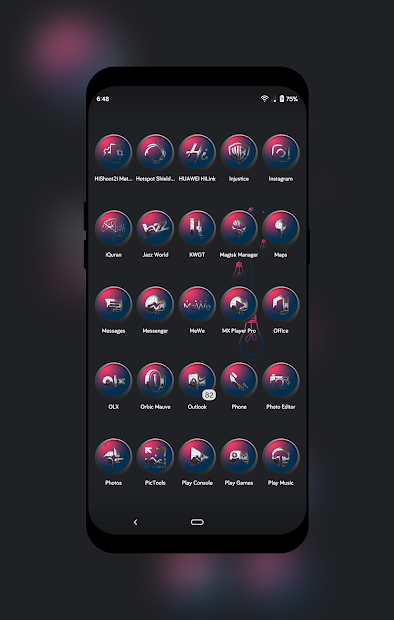Launch the Injustice game icon
Viewport: 394px width, 620px height.
[239, 153]
